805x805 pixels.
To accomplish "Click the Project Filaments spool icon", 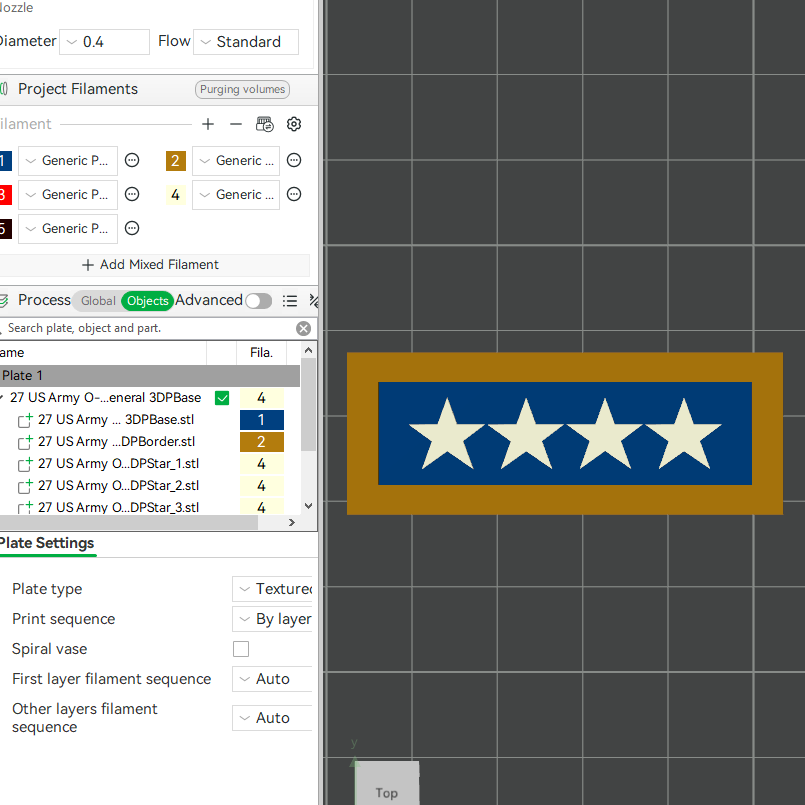I will [x=4, y=89].
